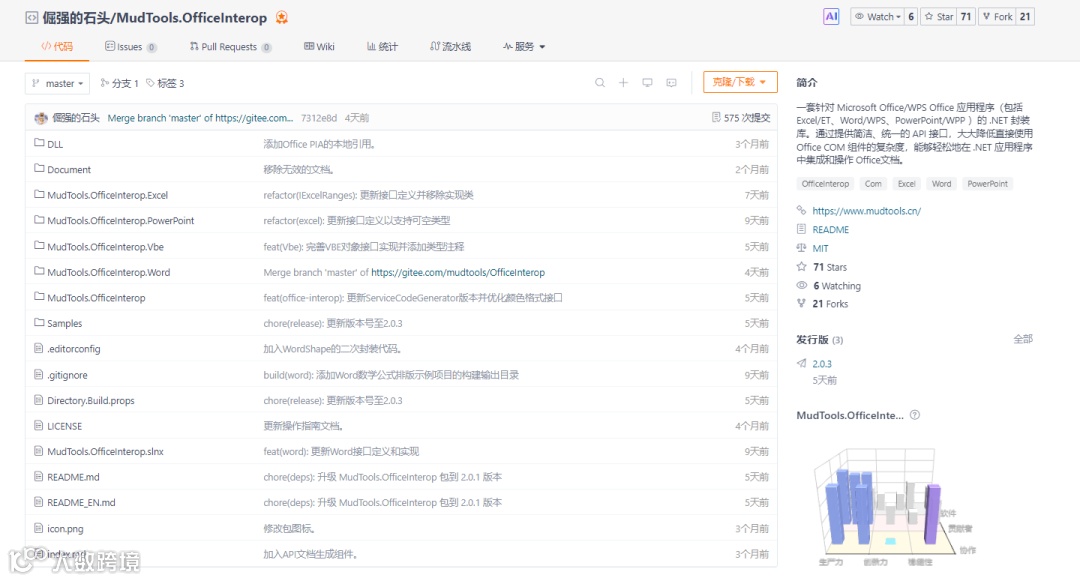Click the .editorconfig file icon
This screenshot has height=581, width=1080.
click(x=39, y=348)
